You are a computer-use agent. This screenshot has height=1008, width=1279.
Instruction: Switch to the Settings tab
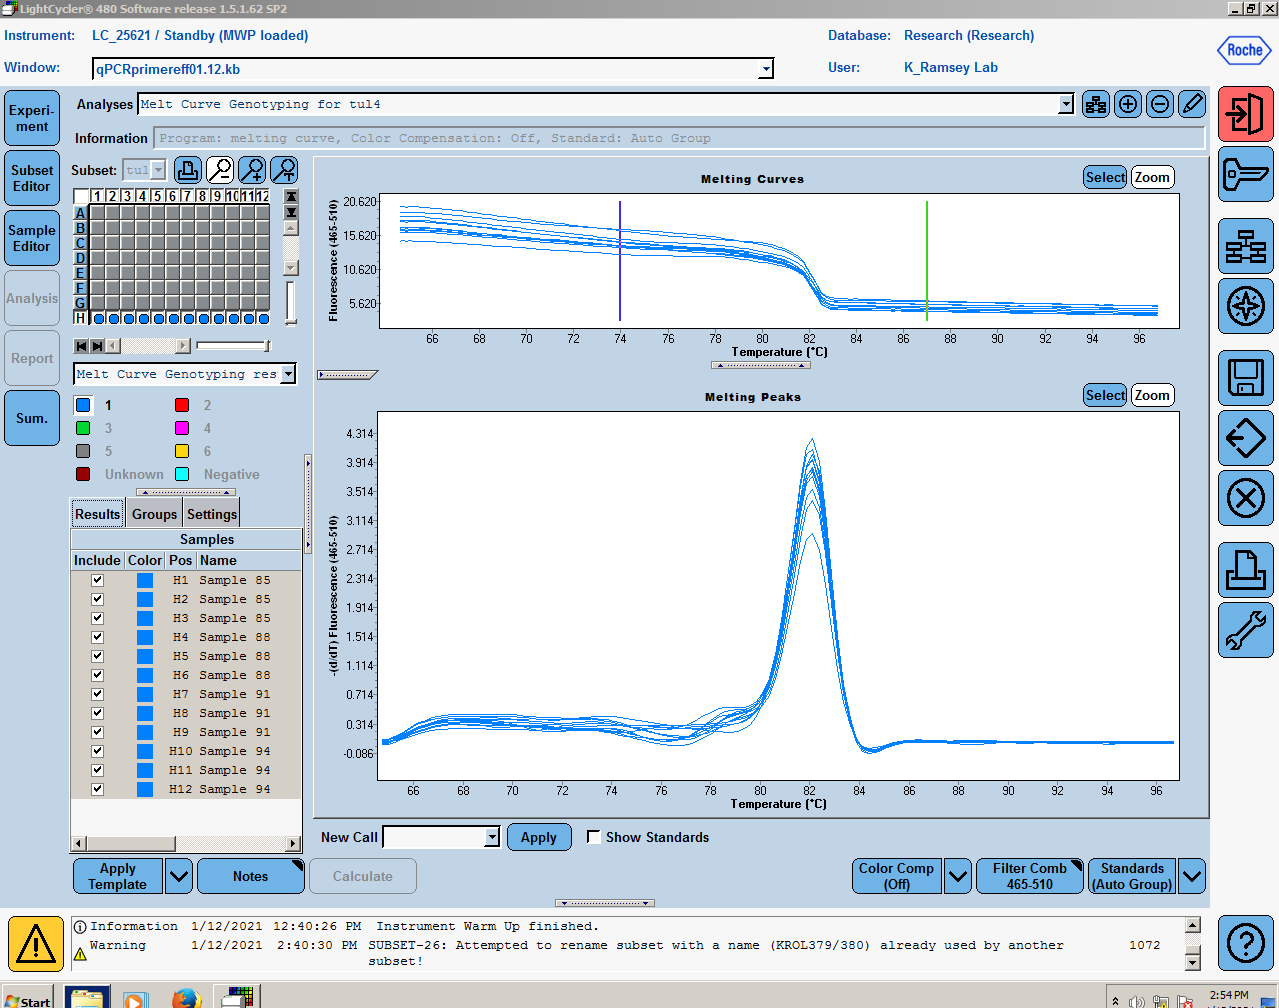tap(212, 514)
